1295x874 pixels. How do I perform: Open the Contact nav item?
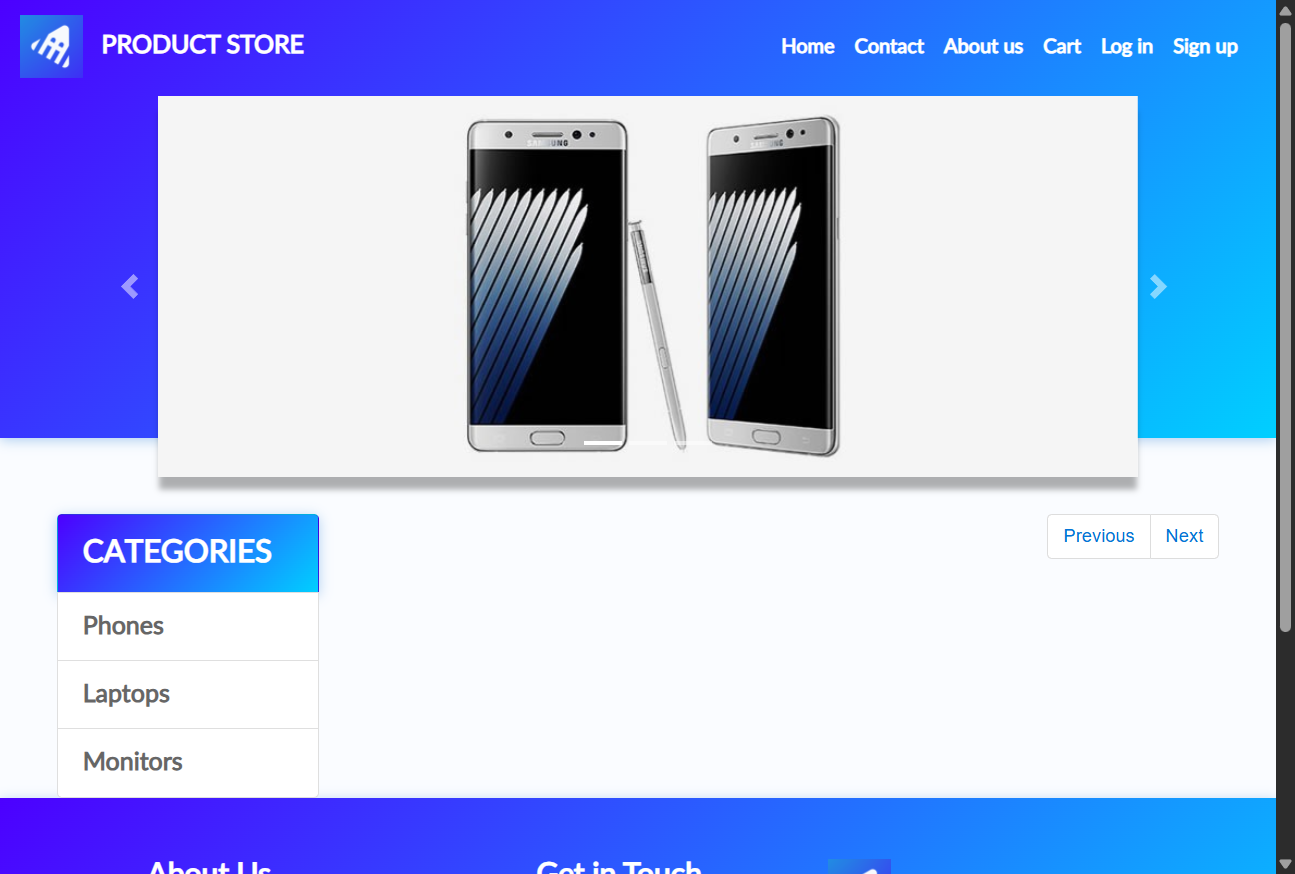point(889,46)
